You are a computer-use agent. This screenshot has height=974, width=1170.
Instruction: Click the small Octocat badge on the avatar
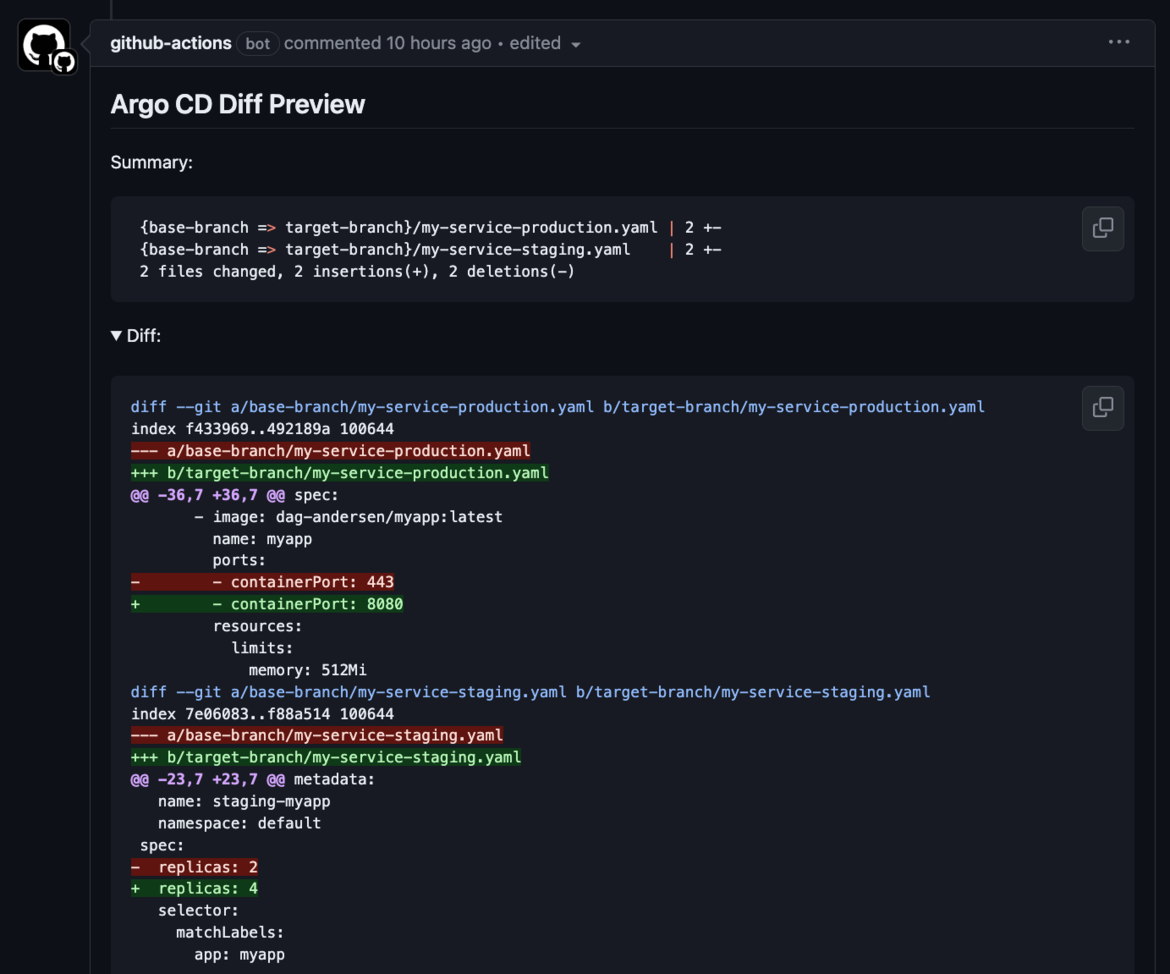pyautogui.click(x=64, y=60)
